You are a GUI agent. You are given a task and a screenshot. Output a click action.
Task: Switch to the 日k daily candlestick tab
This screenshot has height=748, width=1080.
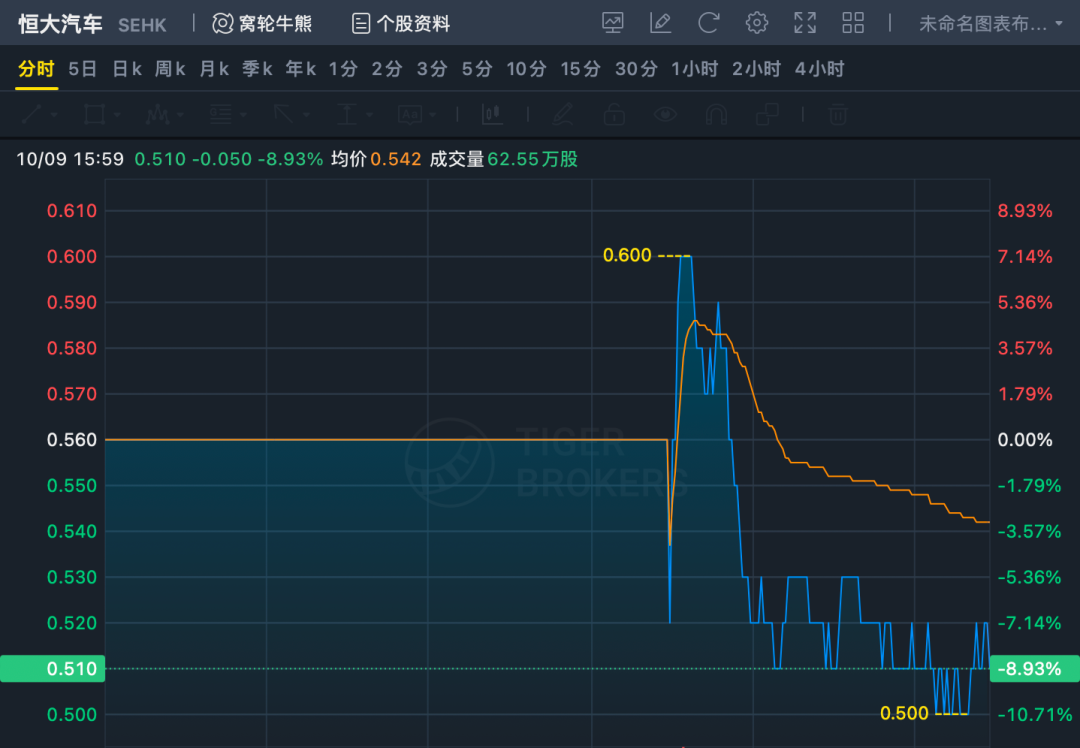point(127,69)
